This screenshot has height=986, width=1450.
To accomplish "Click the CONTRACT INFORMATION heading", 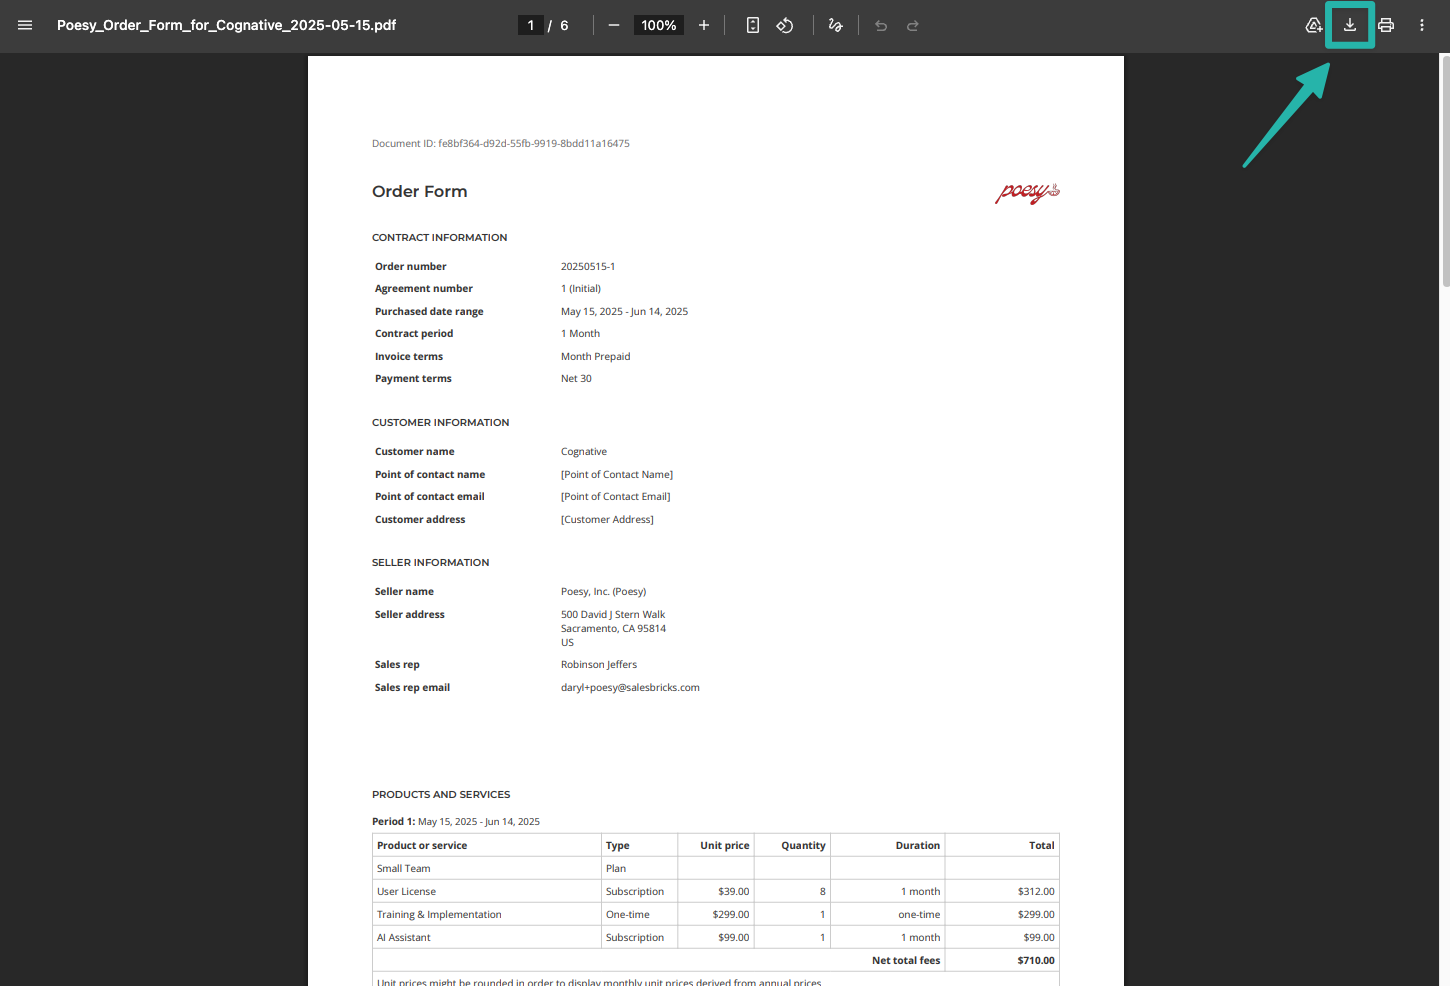I will pos(440,238).
